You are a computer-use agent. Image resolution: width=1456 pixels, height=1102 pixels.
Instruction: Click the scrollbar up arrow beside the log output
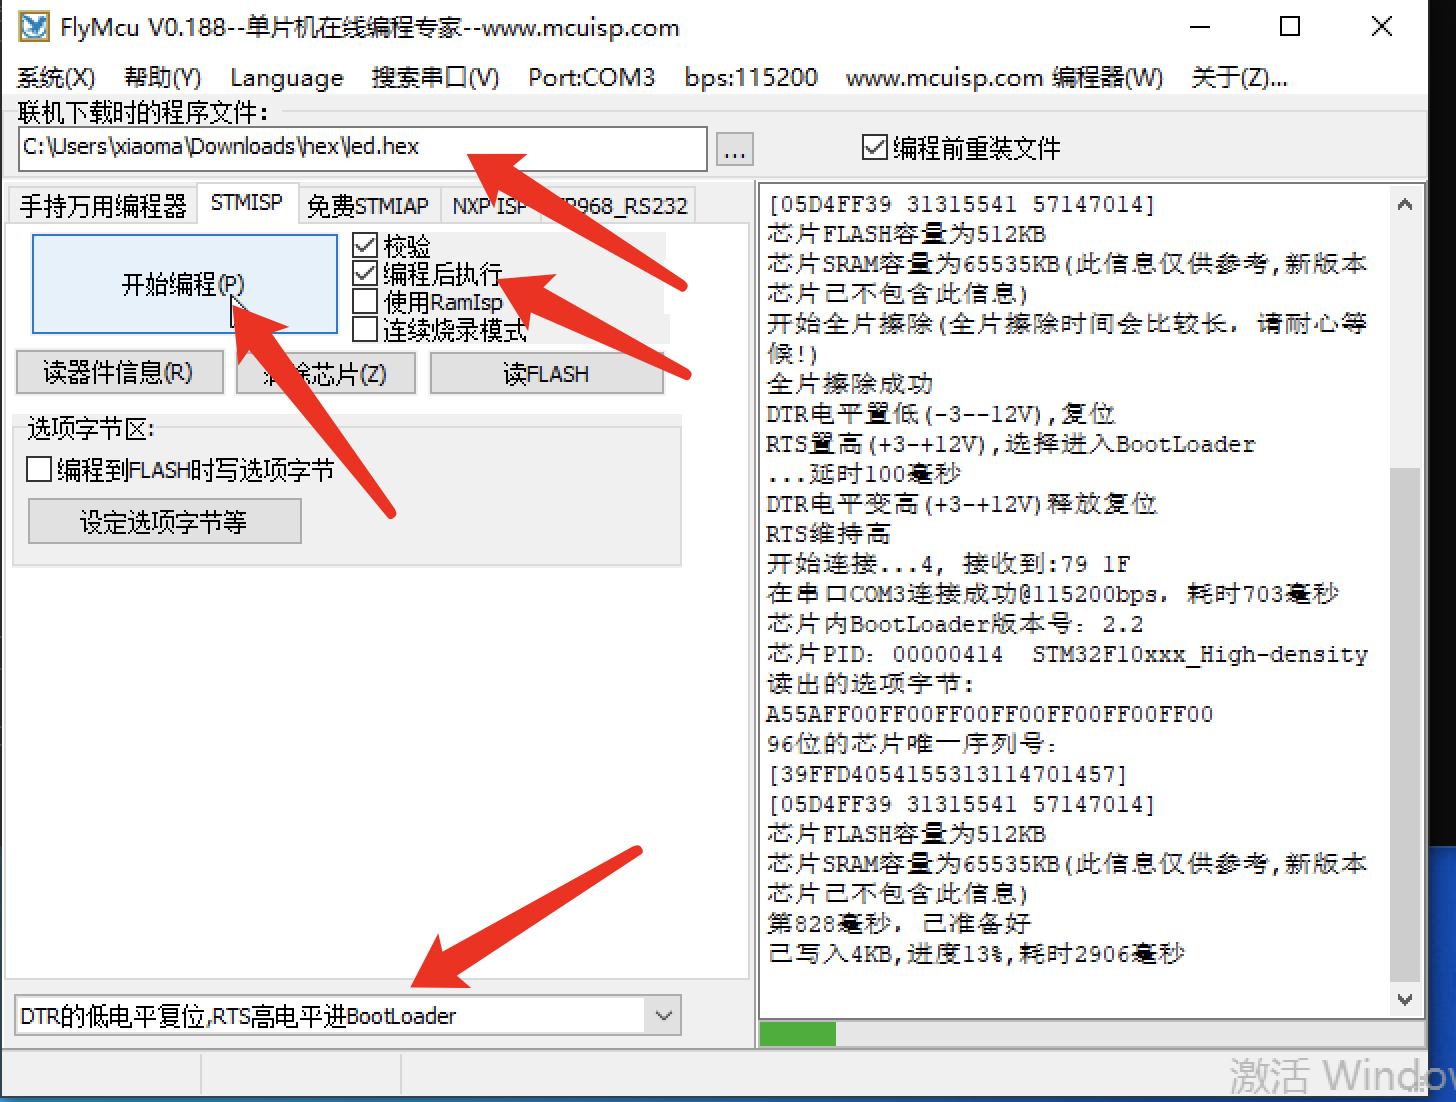[x=1405, y=203]
